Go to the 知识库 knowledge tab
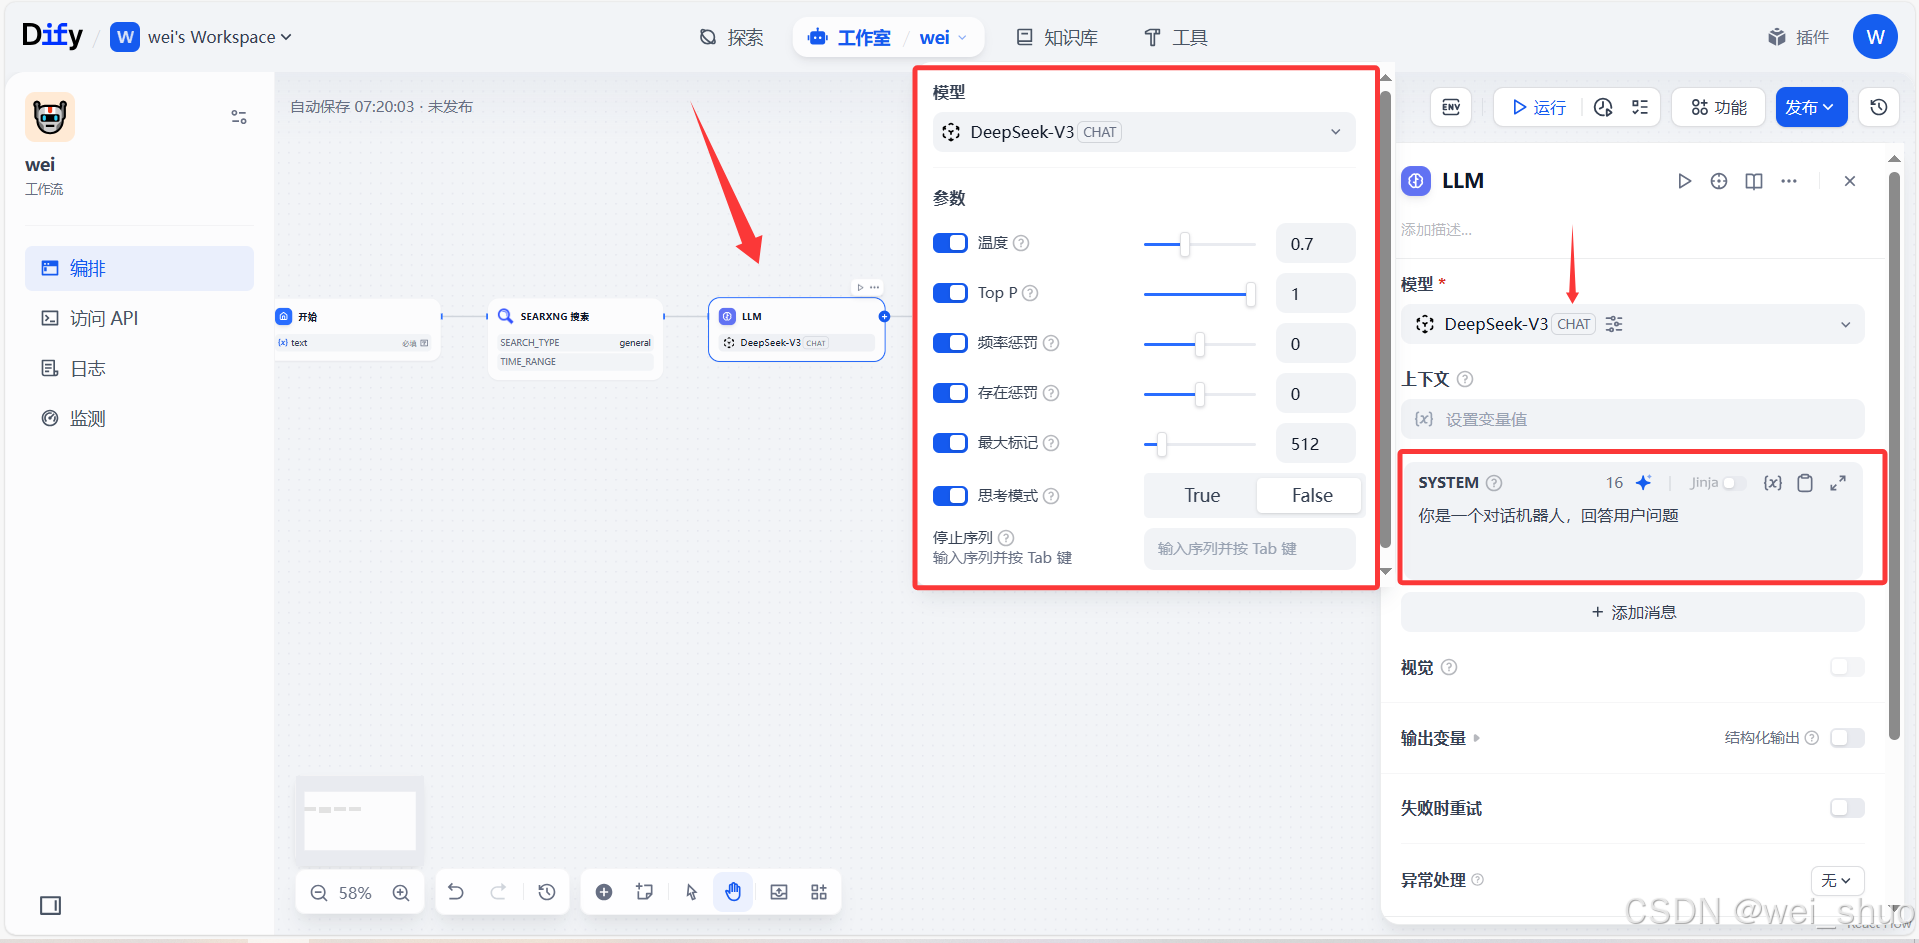 (1057, 37)
